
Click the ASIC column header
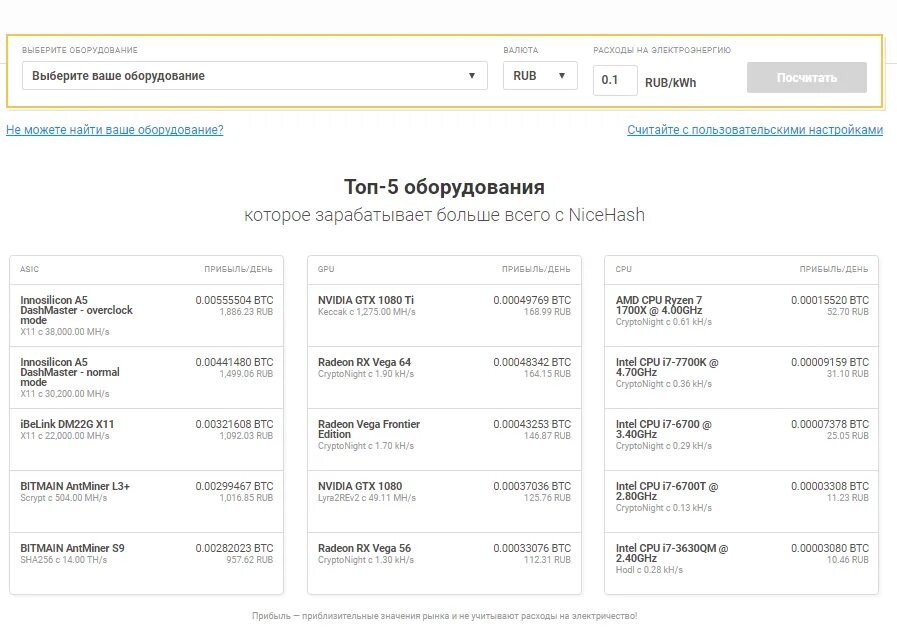[29, 269]
